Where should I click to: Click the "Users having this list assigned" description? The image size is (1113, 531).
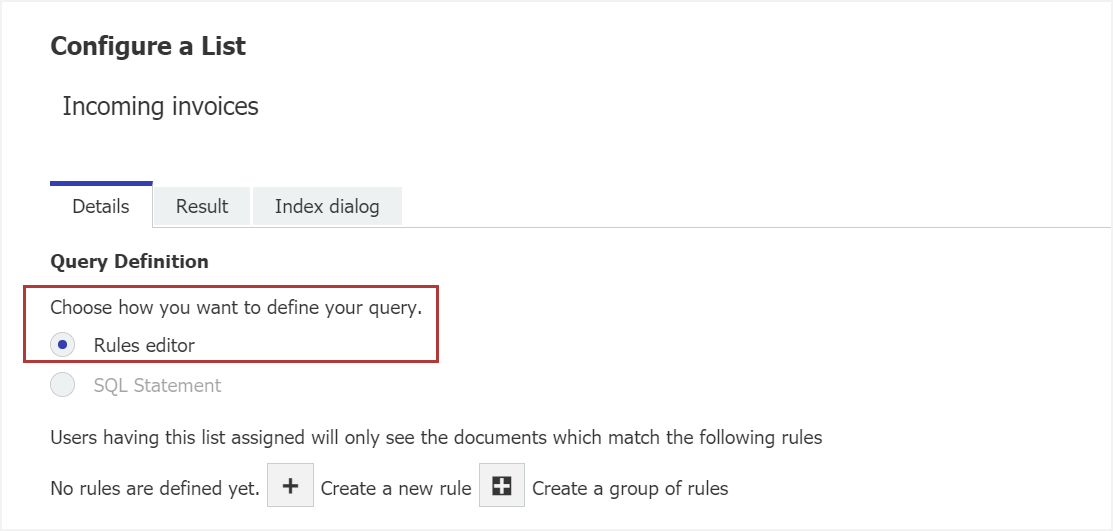coord(436,437)
